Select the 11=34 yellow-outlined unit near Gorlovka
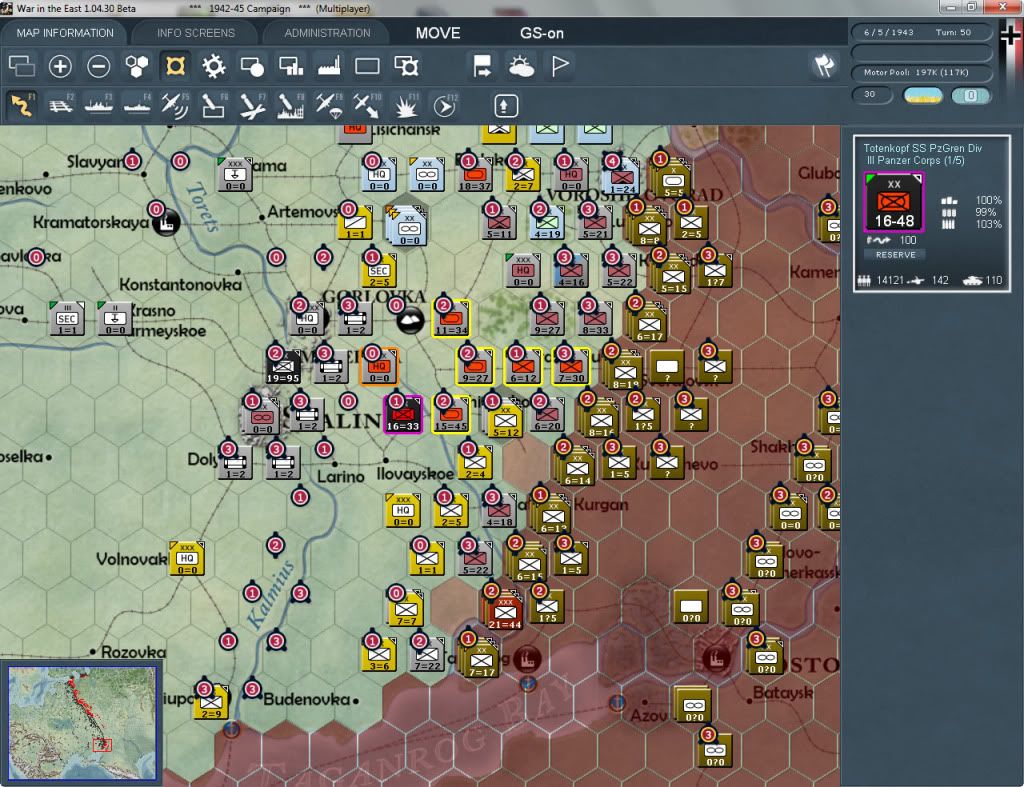 click(x=451, y=319)
